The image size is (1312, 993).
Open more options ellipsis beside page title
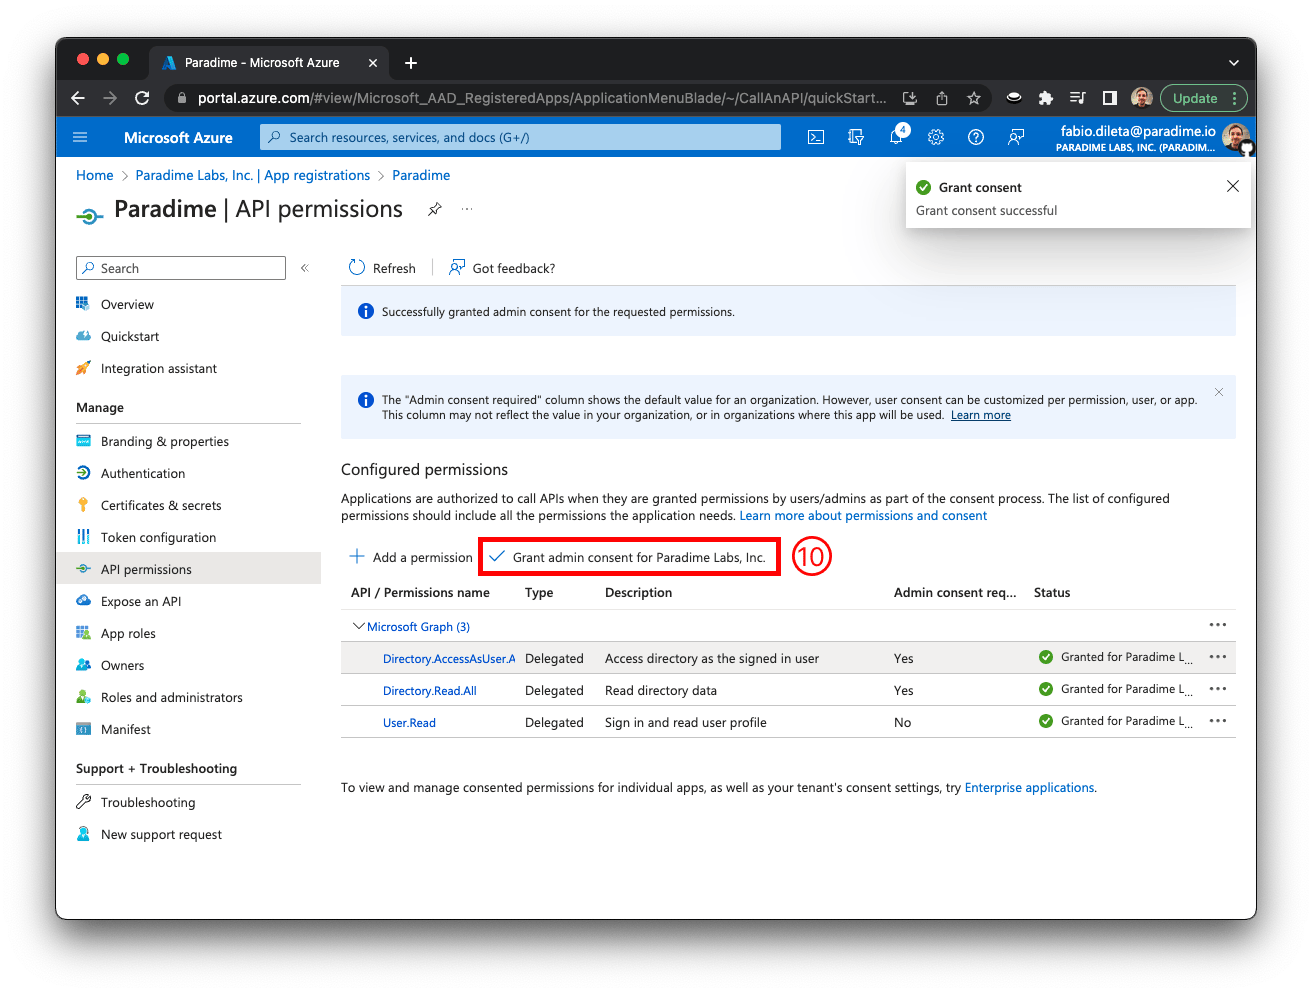tap(466, 209)
